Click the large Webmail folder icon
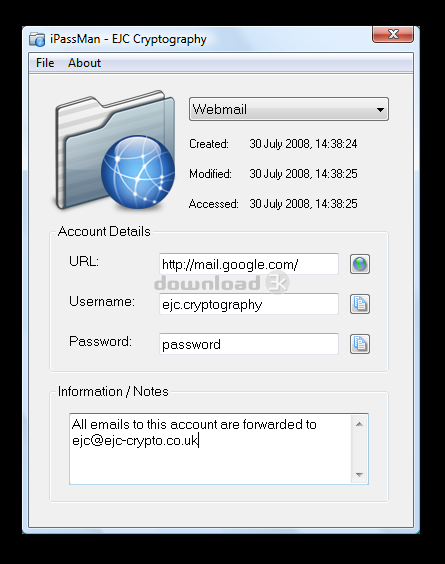Viewport: 445px width, 564px height. pos(115,150)
